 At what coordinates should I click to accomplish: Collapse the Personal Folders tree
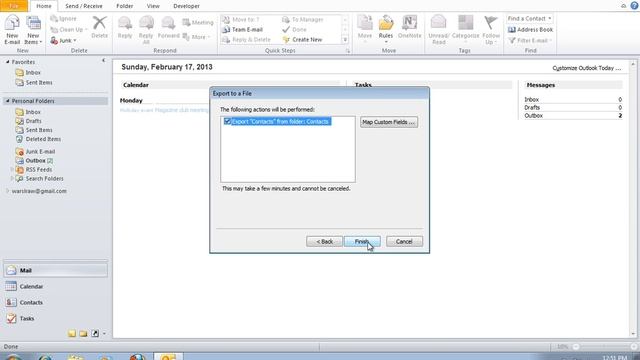tap(7, 101)
